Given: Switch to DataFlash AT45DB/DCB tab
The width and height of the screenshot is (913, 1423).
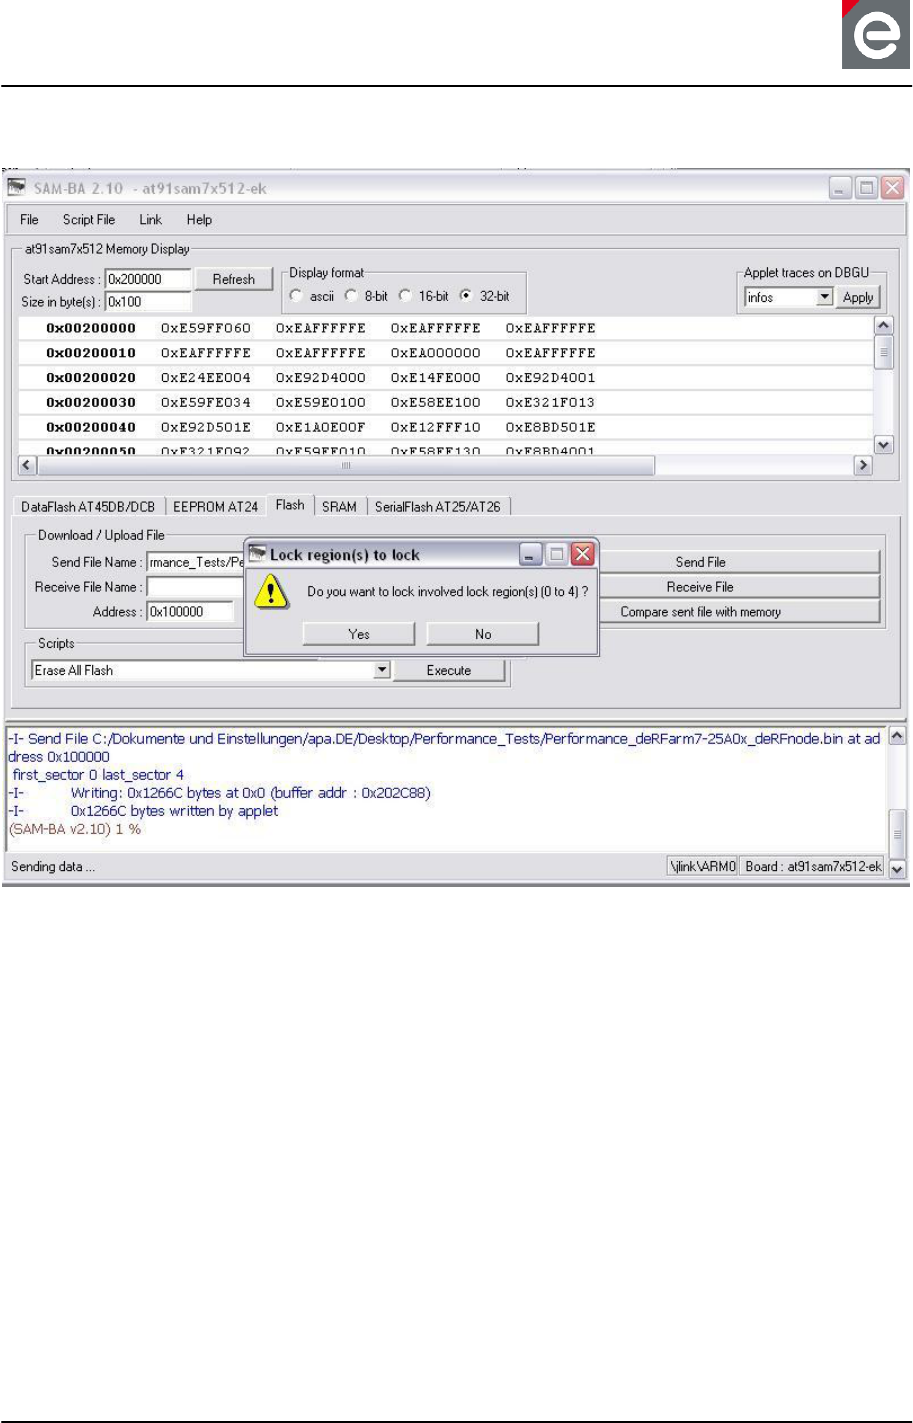Looking at the screenshot, I should [x=88, y=507].
